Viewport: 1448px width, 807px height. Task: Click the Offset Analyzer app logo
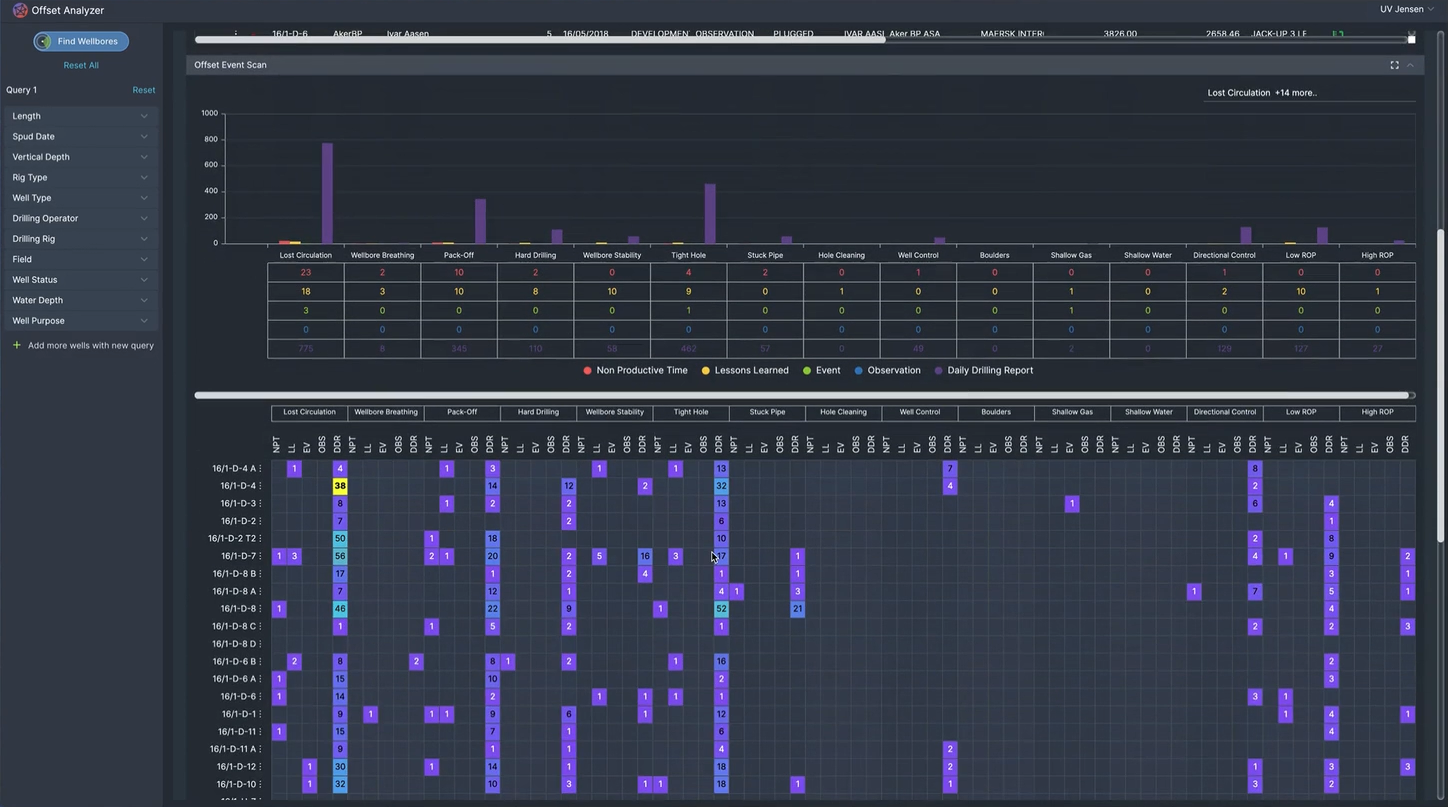[x=19, y=10]
